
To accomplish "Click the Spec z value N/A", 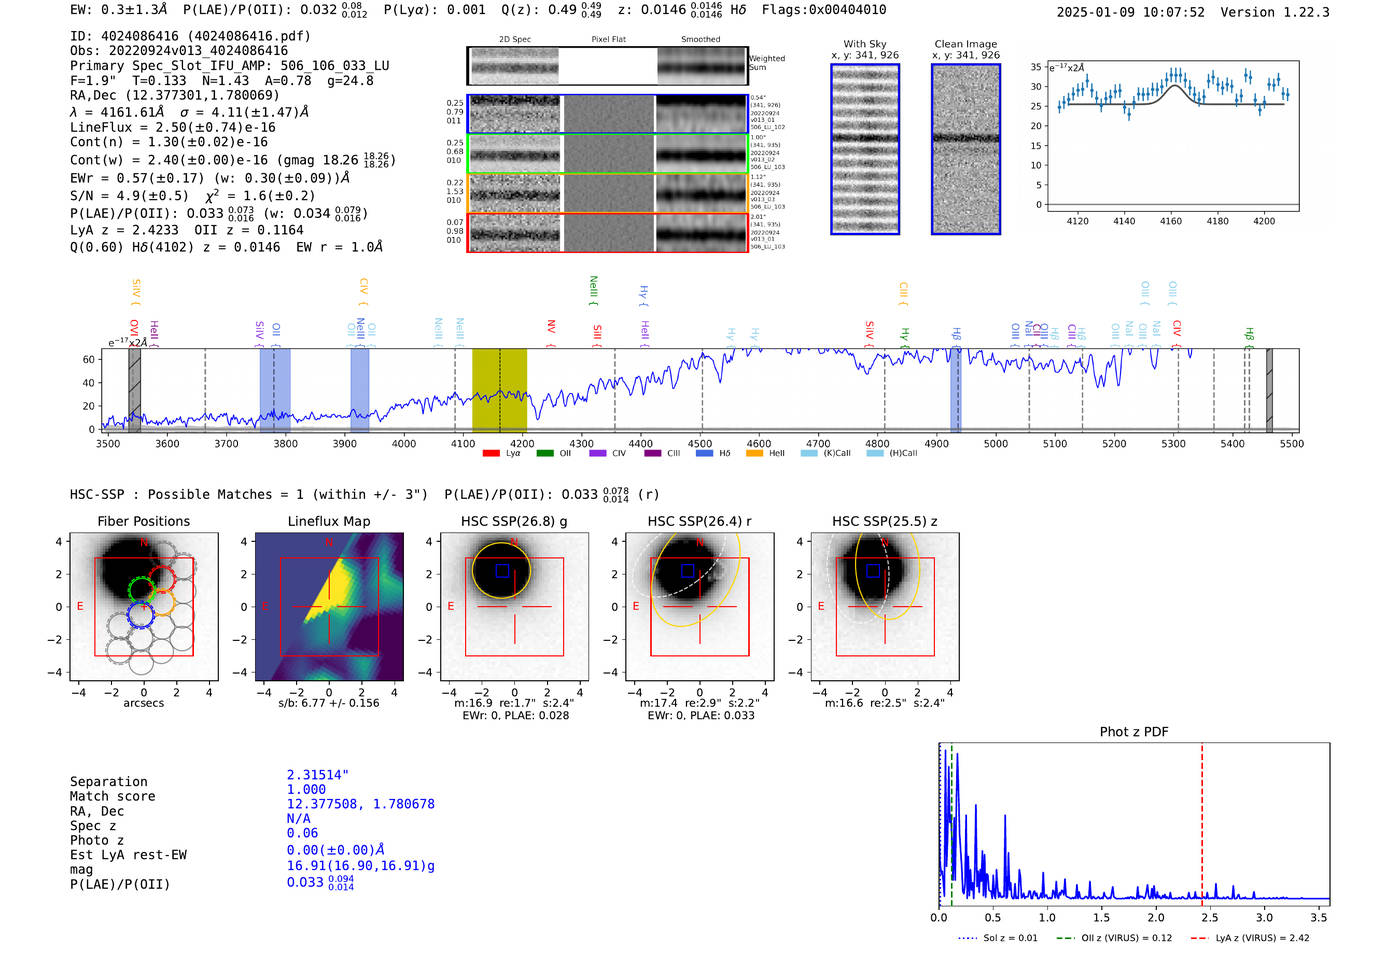I will click(x=298, y=818).
